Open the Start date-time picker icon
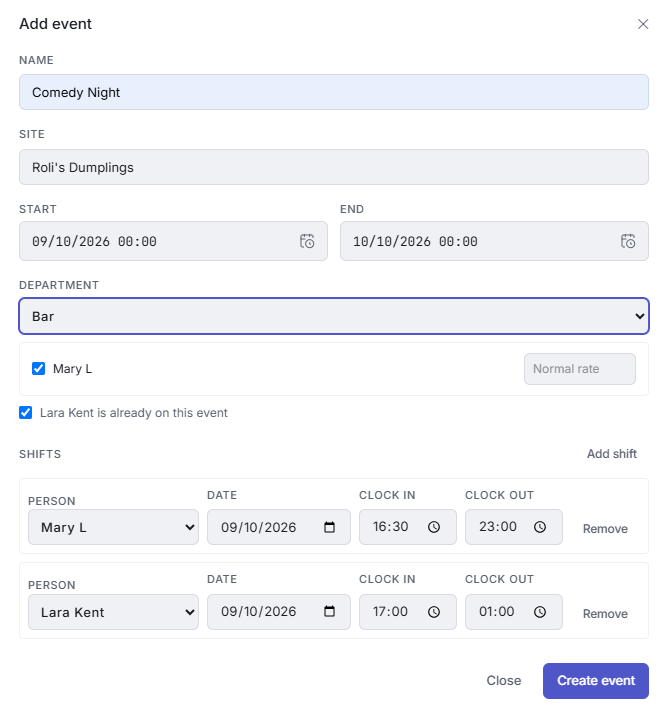Image resolution: width=662 pixels, height=712 pixels. pos(307,241)
